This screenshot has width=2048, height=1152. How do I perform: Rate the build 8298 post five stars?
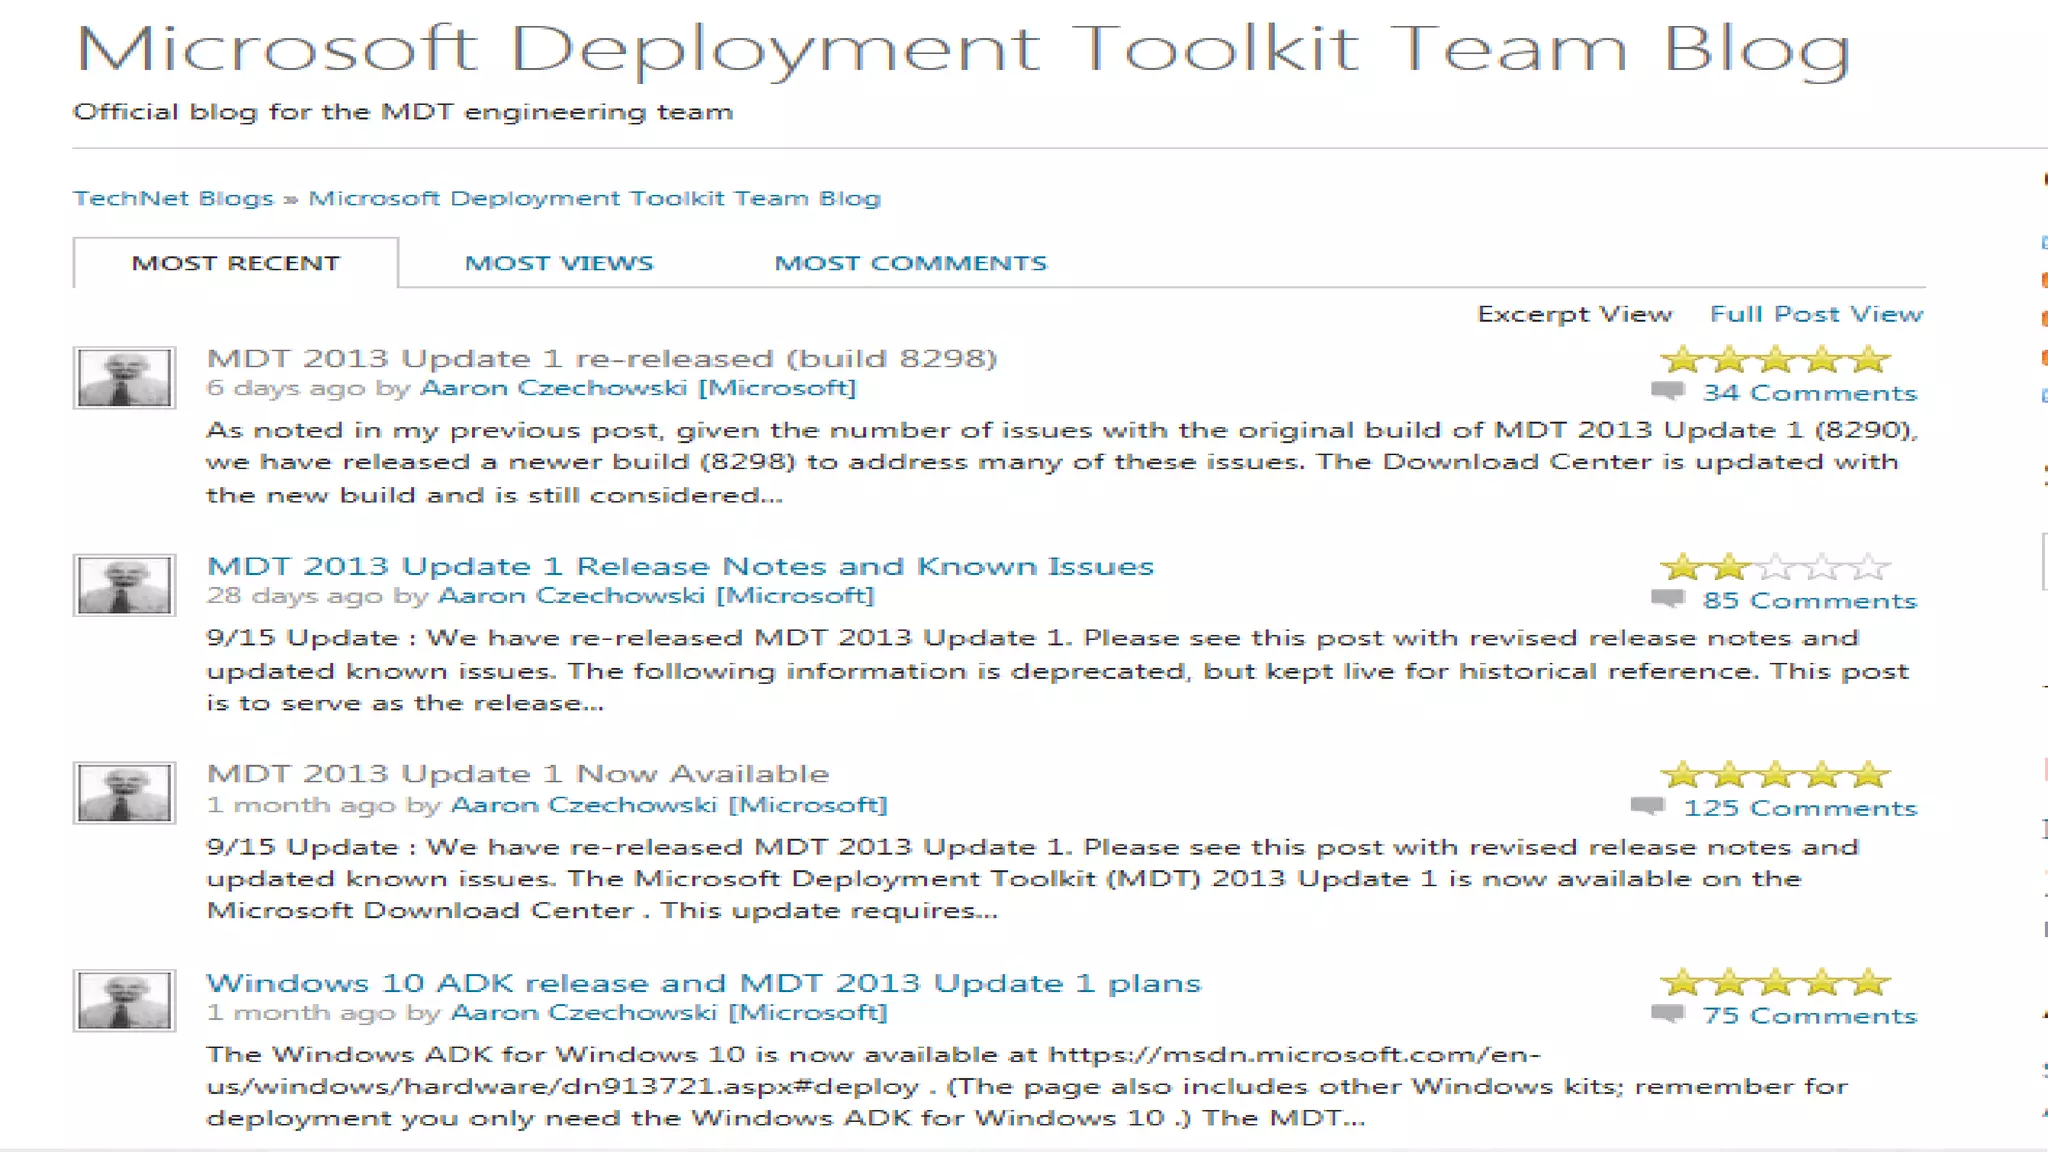(1869, 359)
